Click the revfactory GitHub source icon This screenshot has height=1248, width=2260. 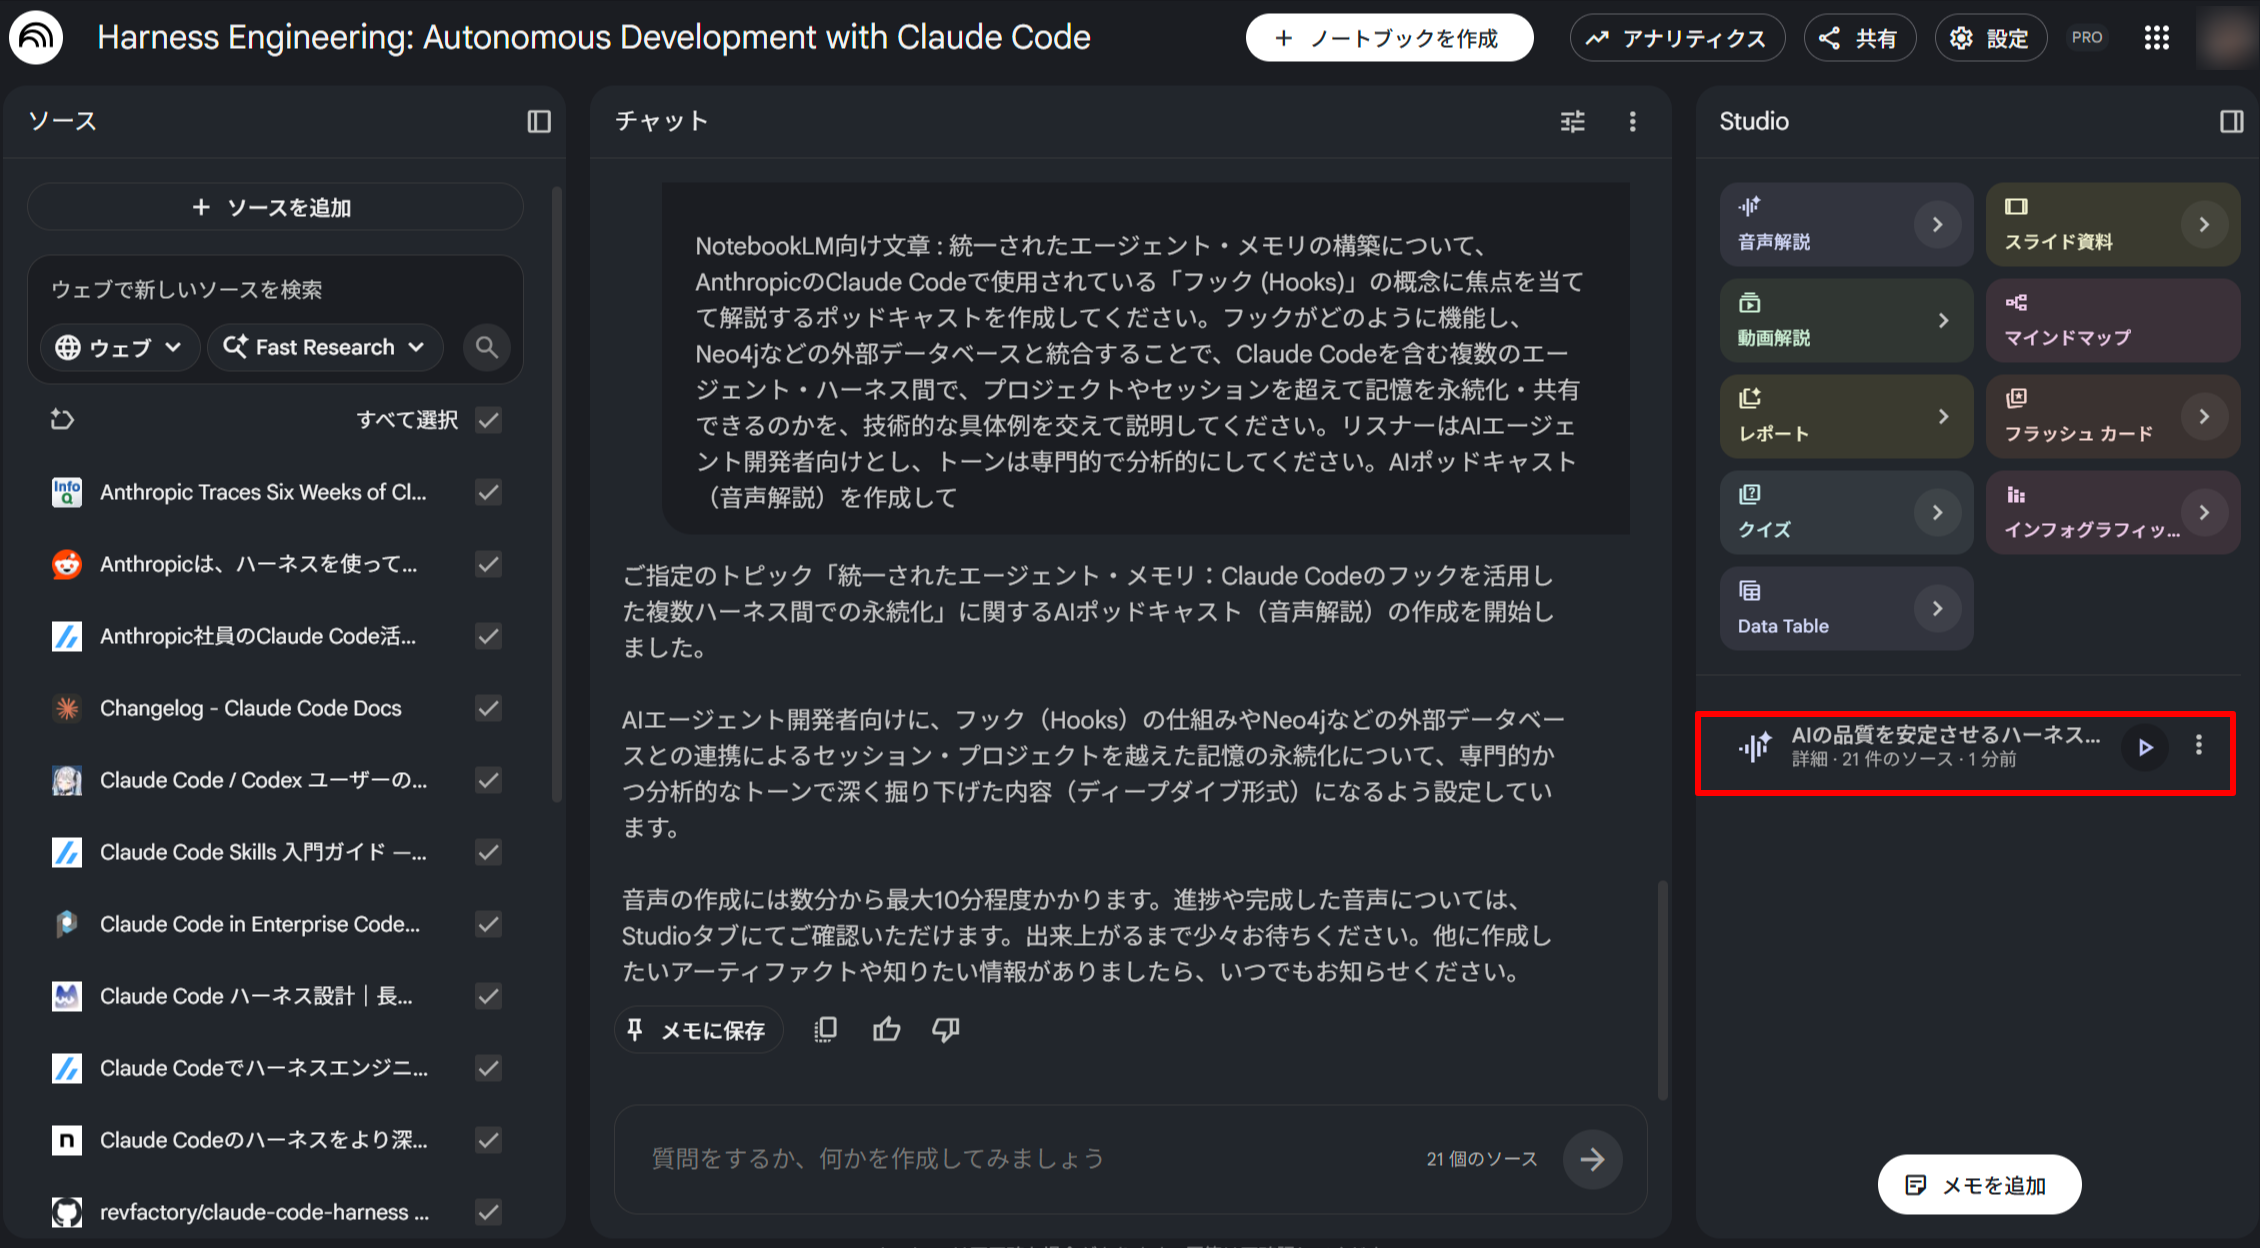67,1212
